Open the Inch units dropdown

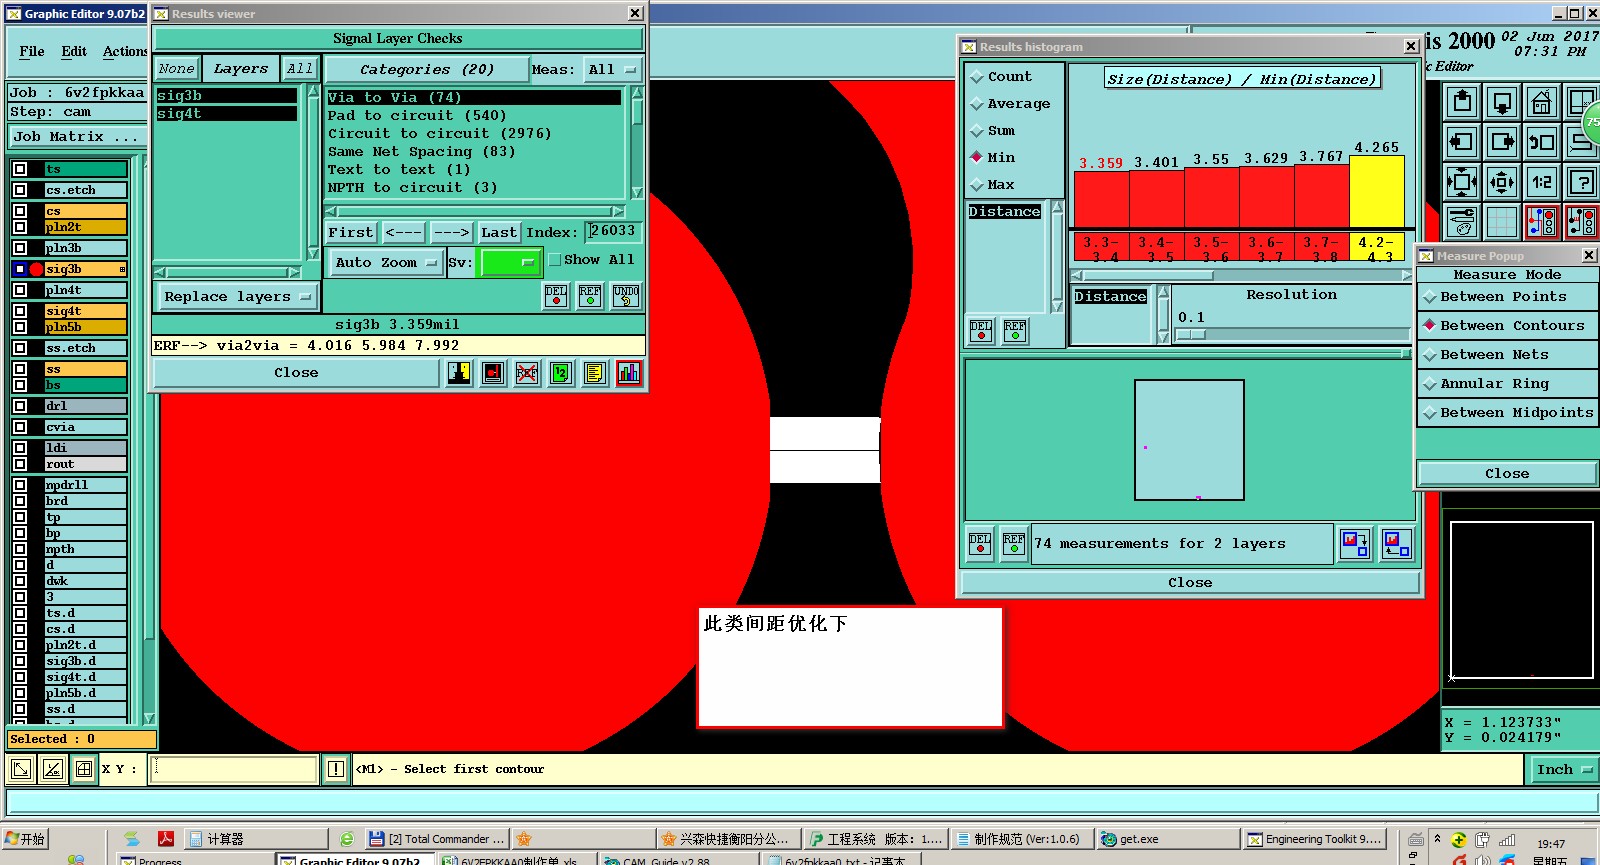(1564, 770)
